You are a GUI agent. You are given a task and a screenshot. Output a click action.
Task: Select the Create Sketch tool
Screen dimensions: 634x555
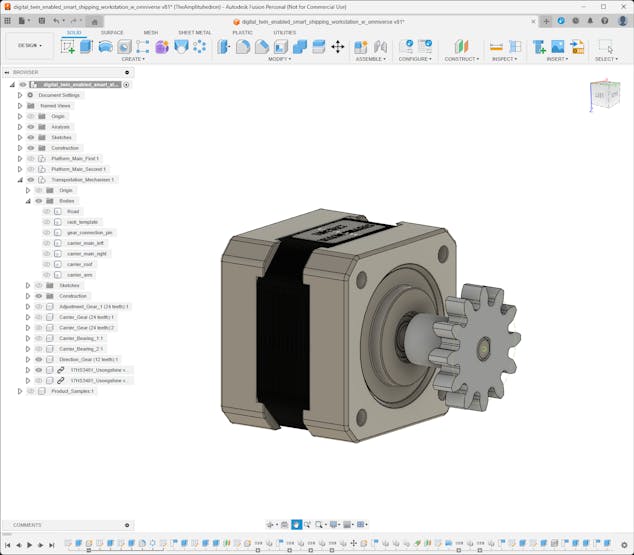pyautogui.click(x=68, y=46)
